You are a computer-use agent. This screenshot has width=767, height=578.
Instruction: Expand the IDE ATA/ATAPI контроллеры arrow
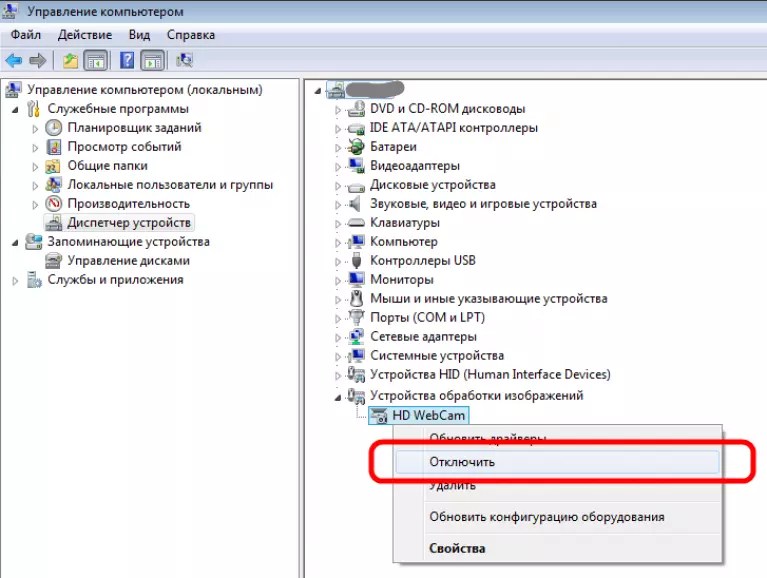point(338,129)
